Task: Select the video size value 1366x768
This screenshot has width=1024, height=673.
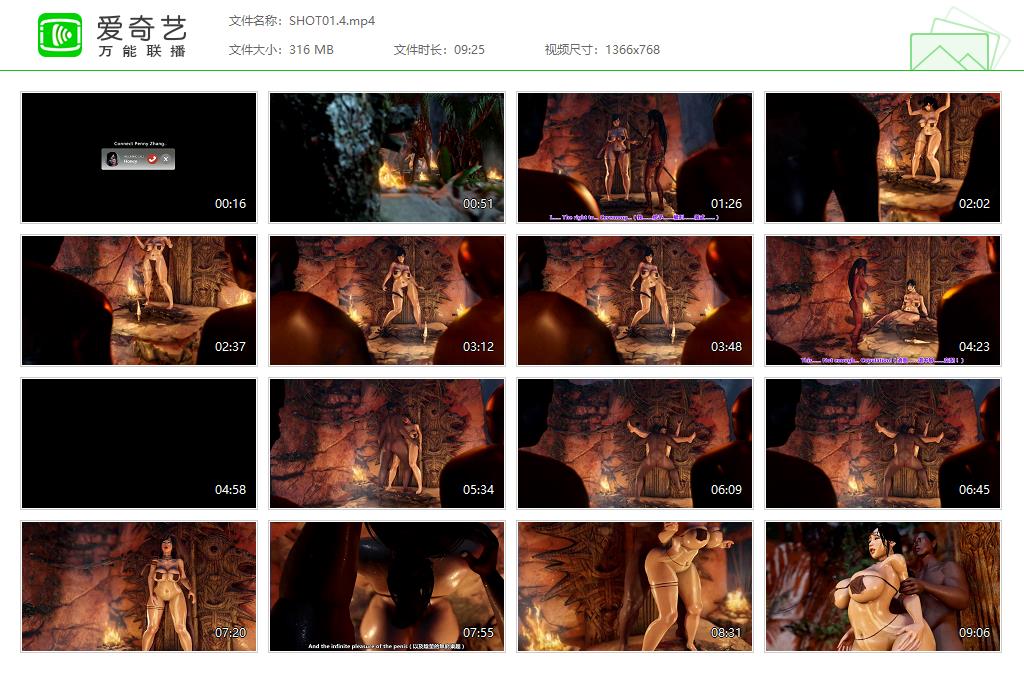Action: pos(632,50)
